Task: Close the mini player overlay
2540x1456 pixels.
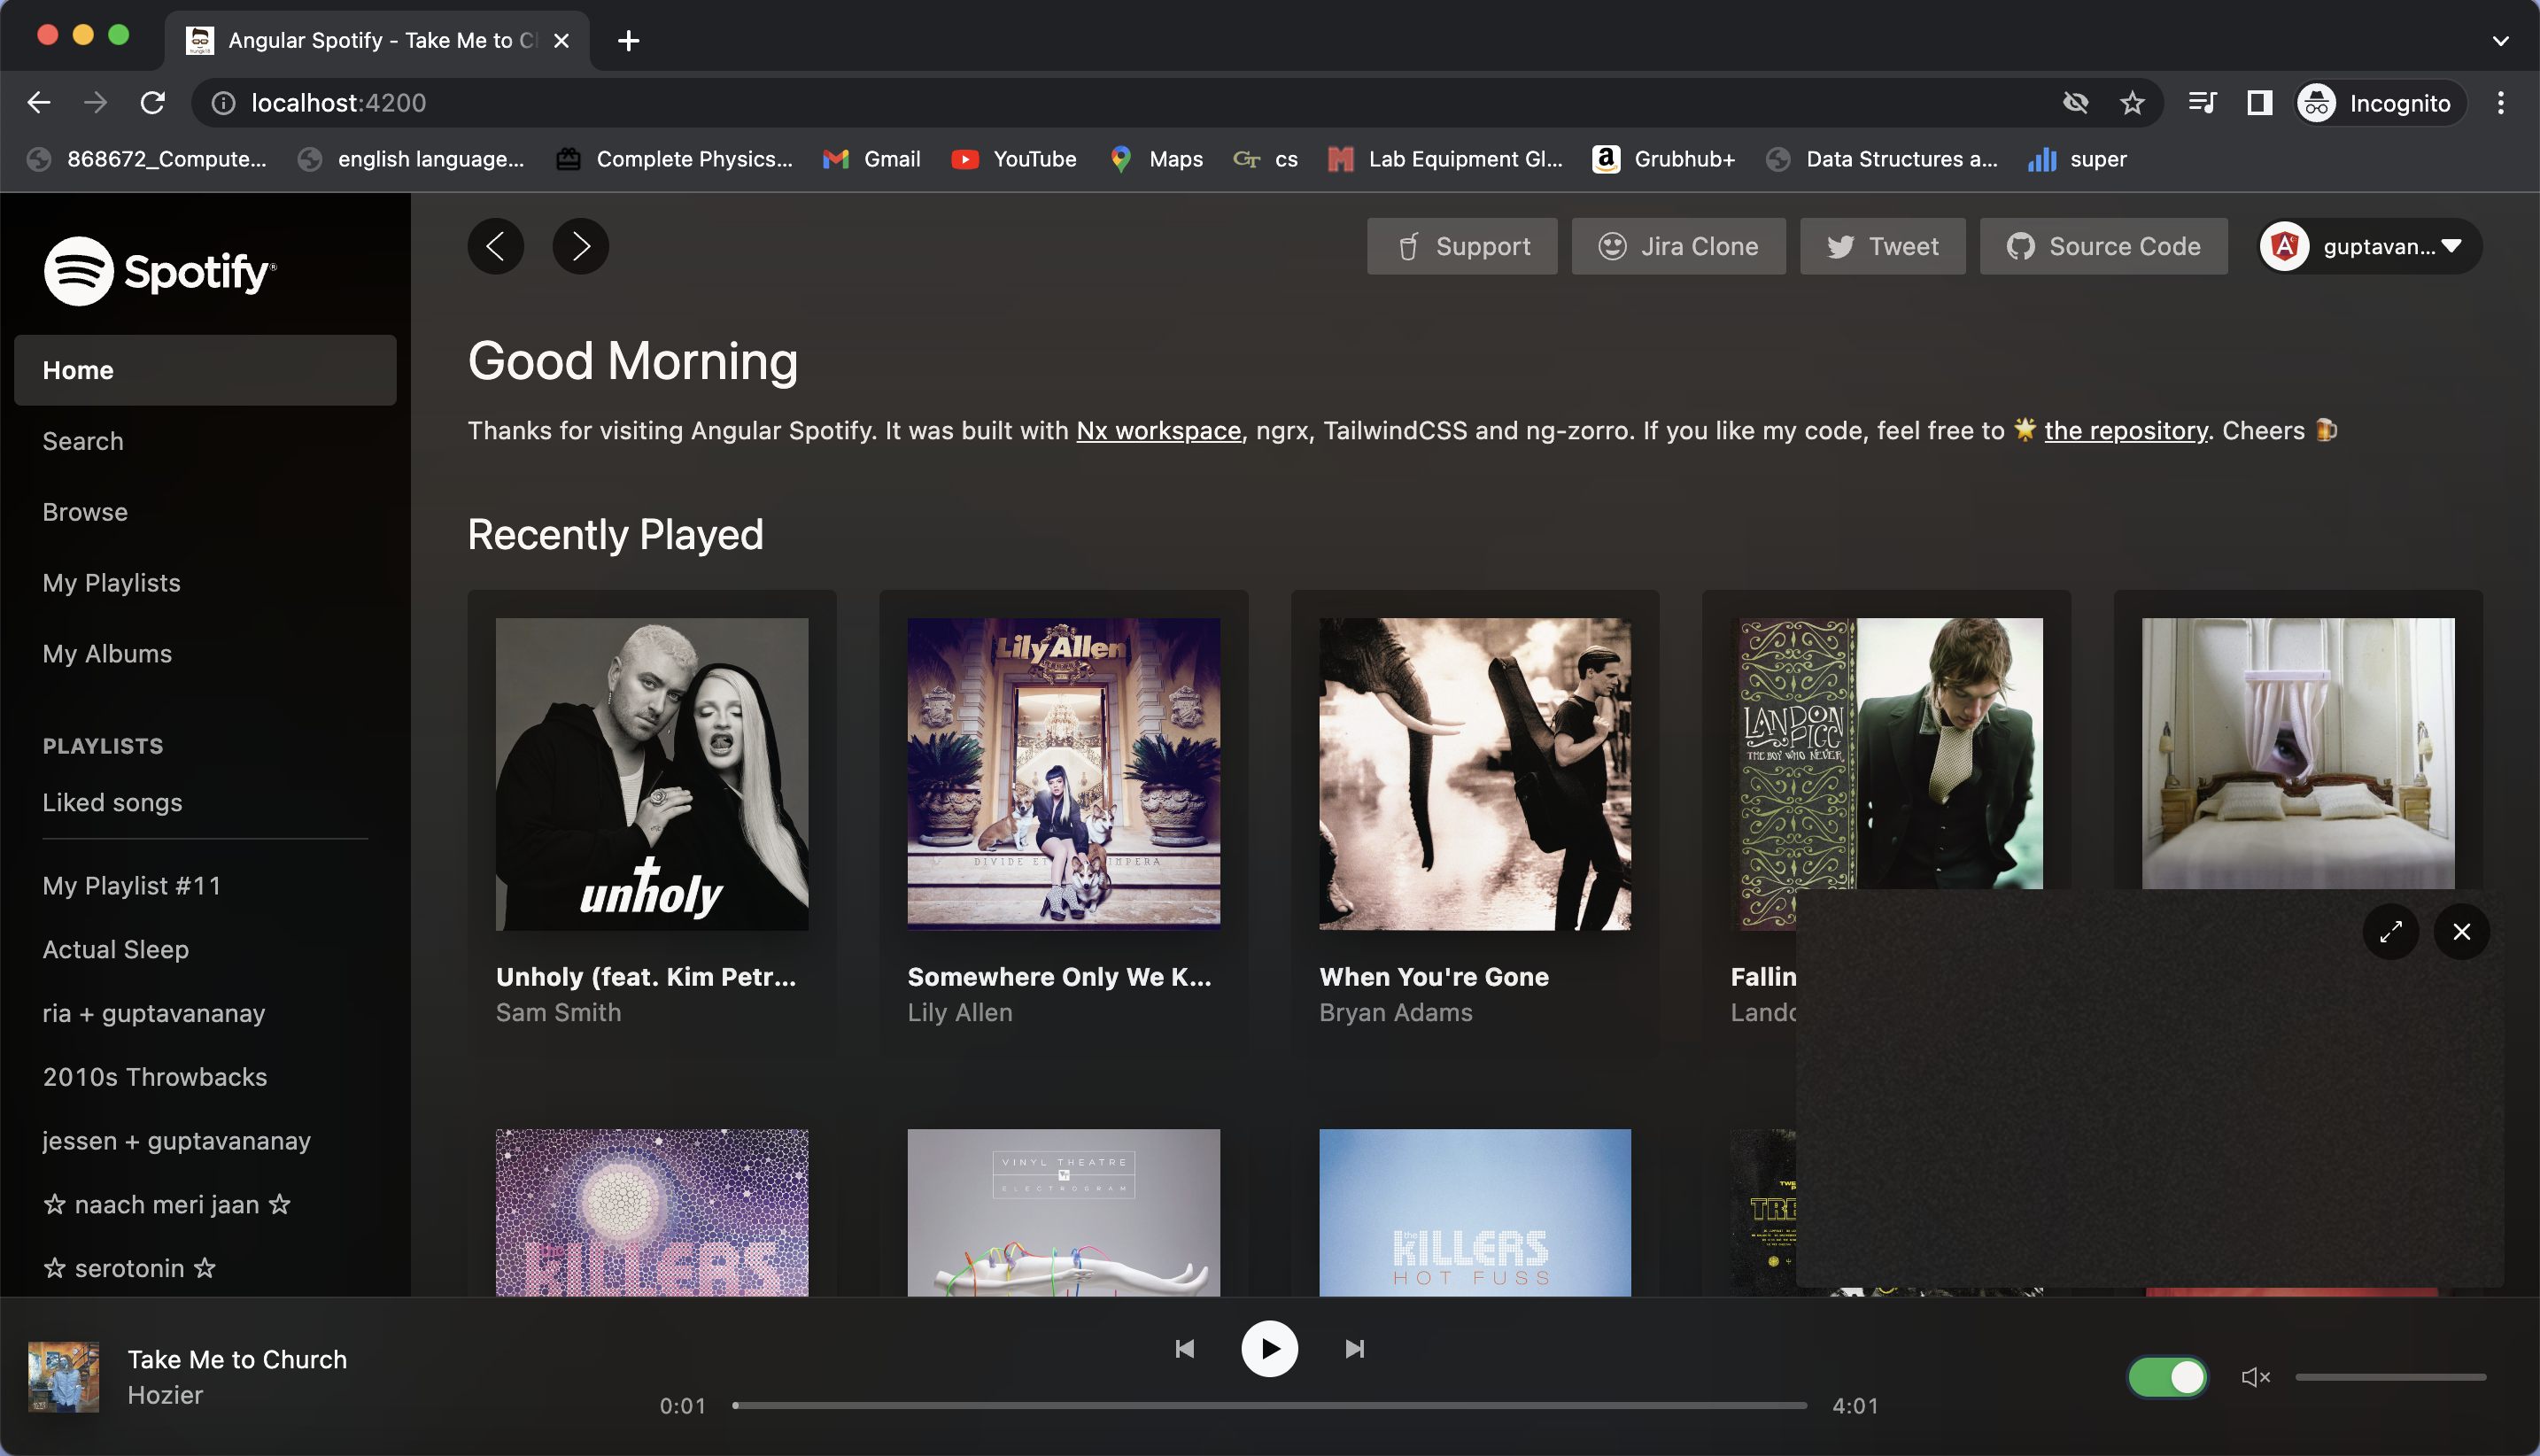Action: click(x=2461, y=932)
